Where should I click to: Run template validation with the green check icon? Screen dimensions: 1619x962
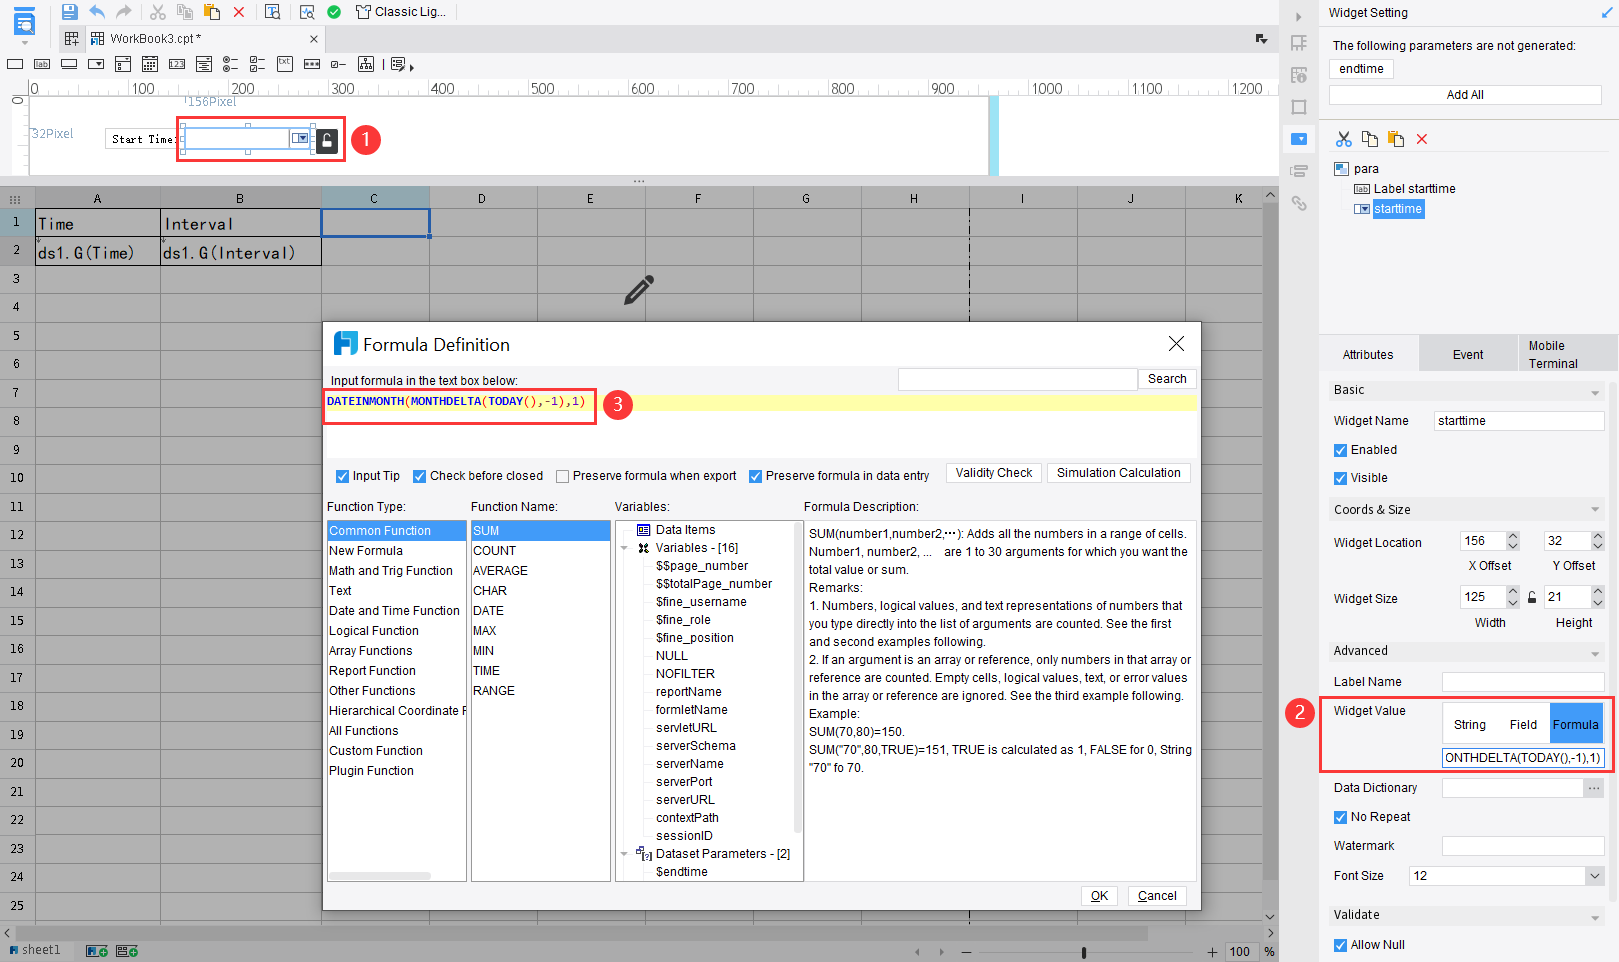click(334, 11)
